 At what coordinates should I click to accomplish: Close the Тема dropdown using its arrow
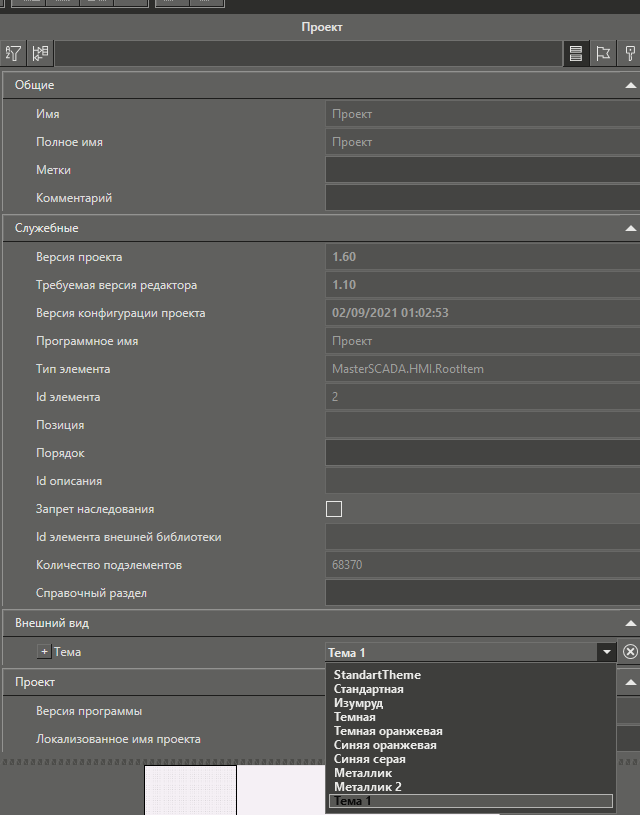(x=606, y=652)
